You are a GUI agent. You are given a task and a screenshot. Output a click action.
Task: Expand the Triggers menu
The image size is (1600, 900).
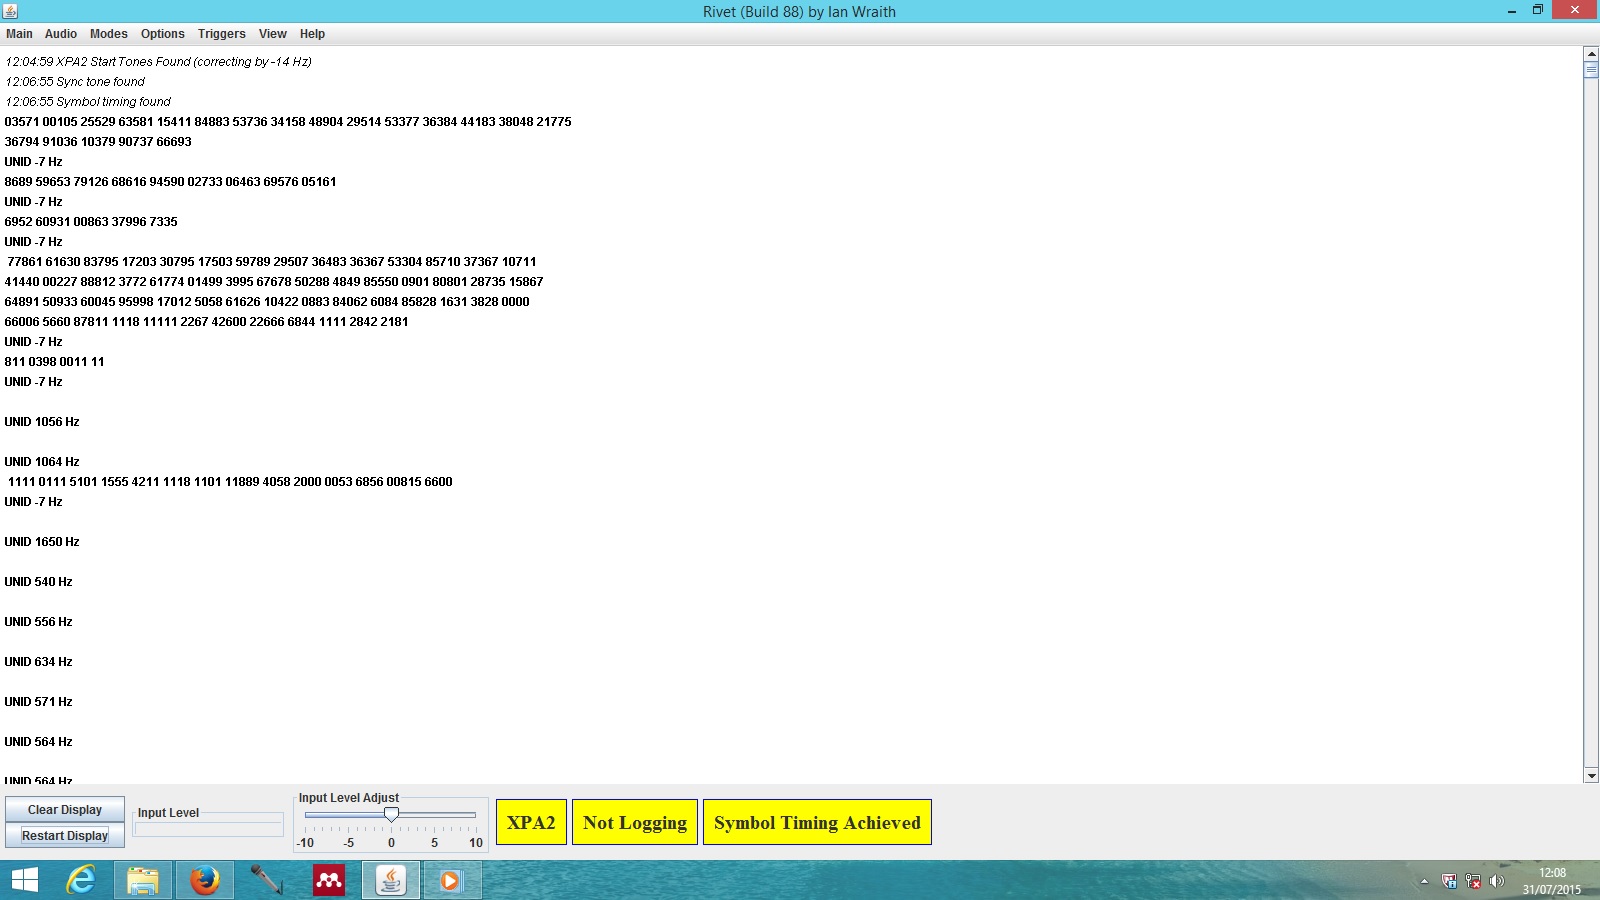click(221, 34)
